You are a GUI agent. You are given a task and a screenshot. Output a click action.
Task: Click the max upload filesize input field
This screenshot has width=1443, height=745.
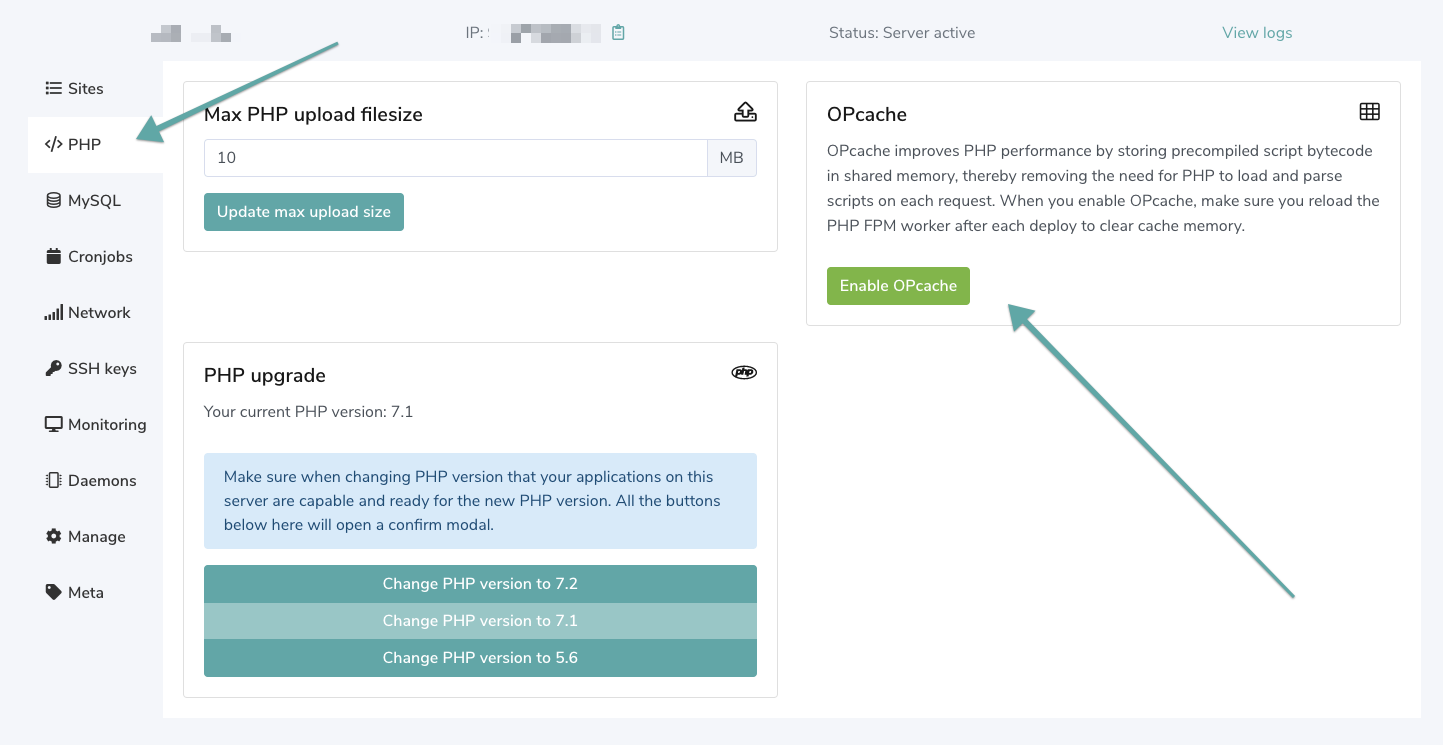(455, 158)
